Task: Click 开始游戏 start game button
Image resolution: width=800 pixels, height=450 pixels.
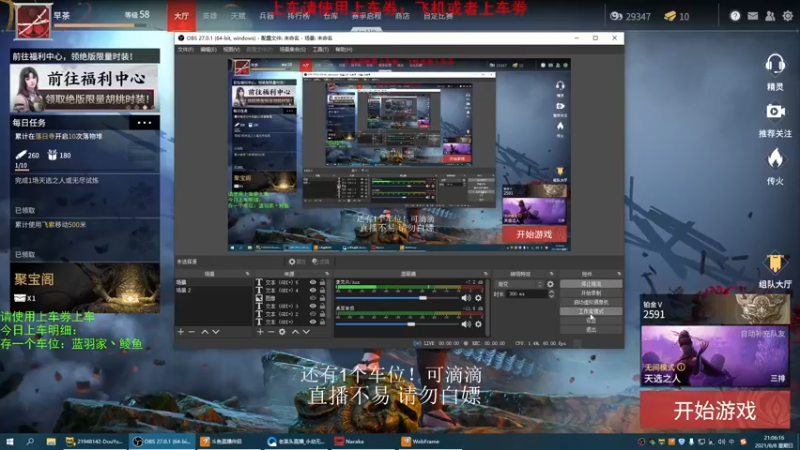Action: pyautogui.click(x=715, y=410)
